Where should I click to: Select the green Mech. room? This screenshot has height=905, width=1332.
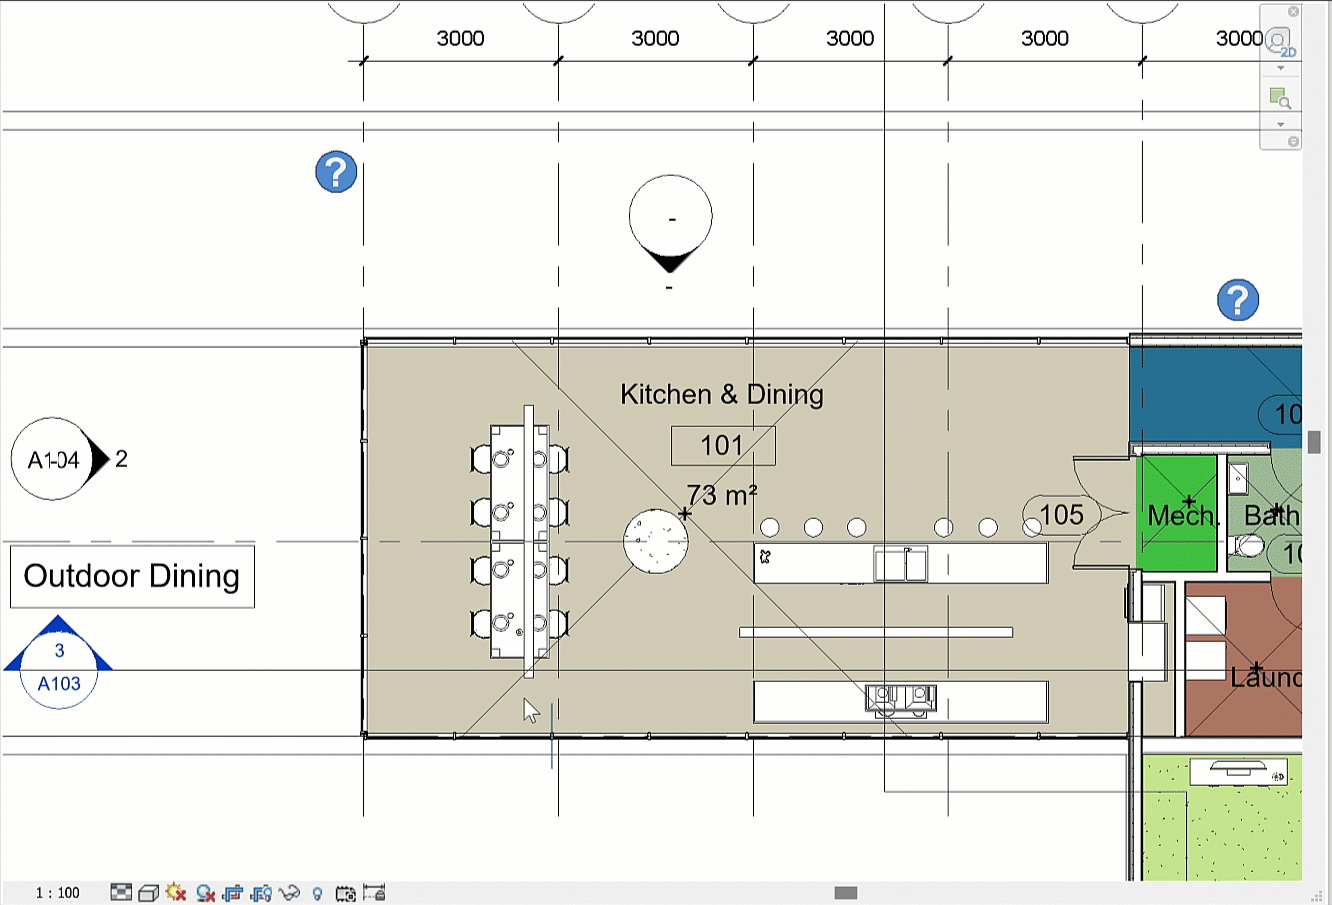[1177, 514]
